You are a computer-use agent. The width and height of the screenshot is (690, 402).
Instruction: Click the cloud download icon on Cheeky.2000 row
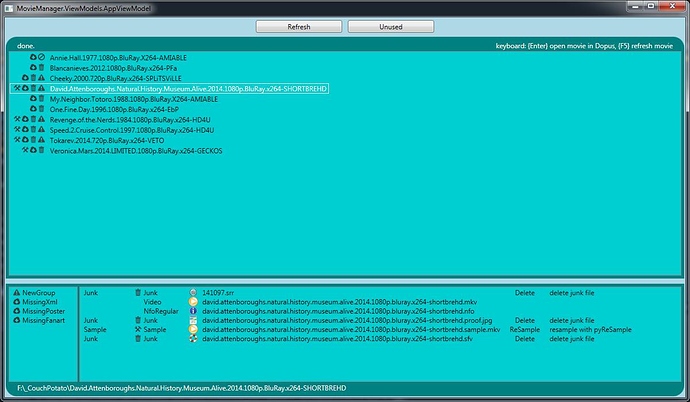pos(25,78)
